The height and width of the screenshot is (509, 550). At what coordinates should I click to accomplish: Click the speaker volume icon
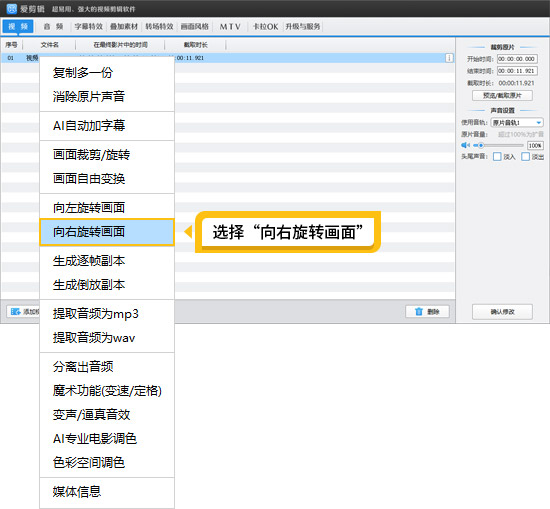click(465, 145)
